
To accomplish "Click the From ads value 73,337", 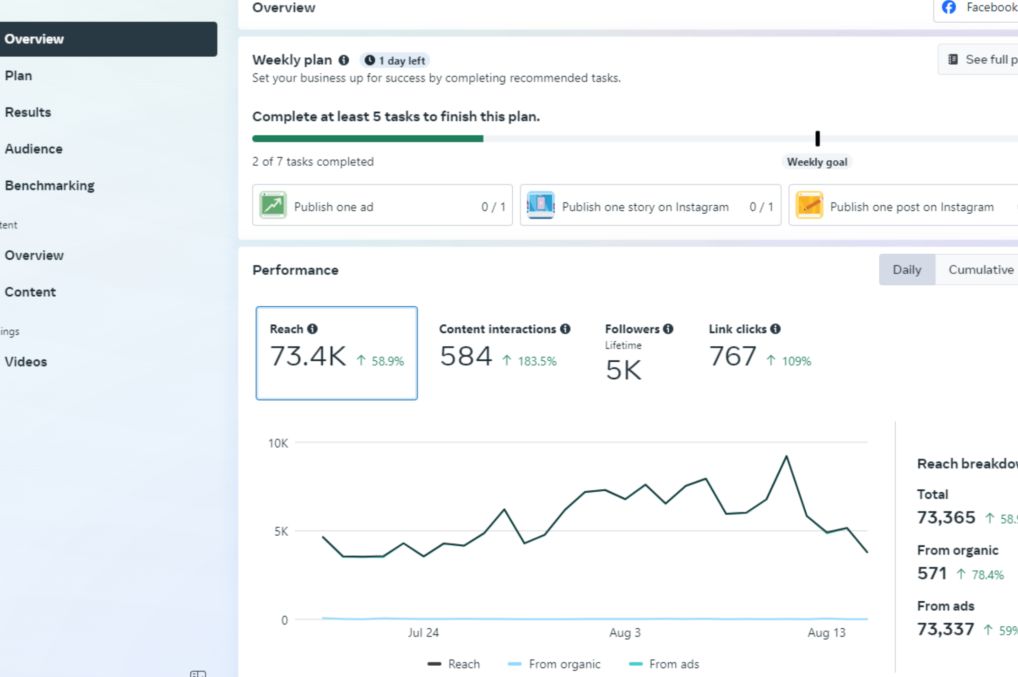I will pos(945,629).
